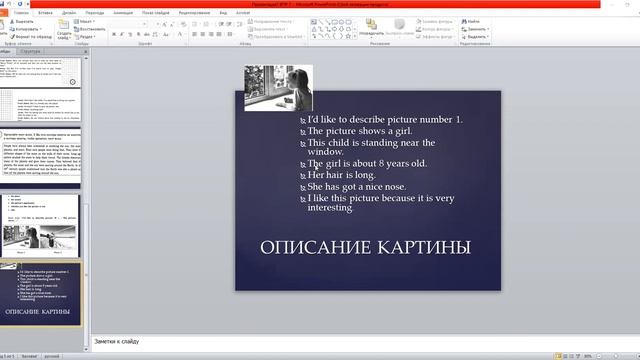Open Text Direction dropdown

tap(271, 21)
